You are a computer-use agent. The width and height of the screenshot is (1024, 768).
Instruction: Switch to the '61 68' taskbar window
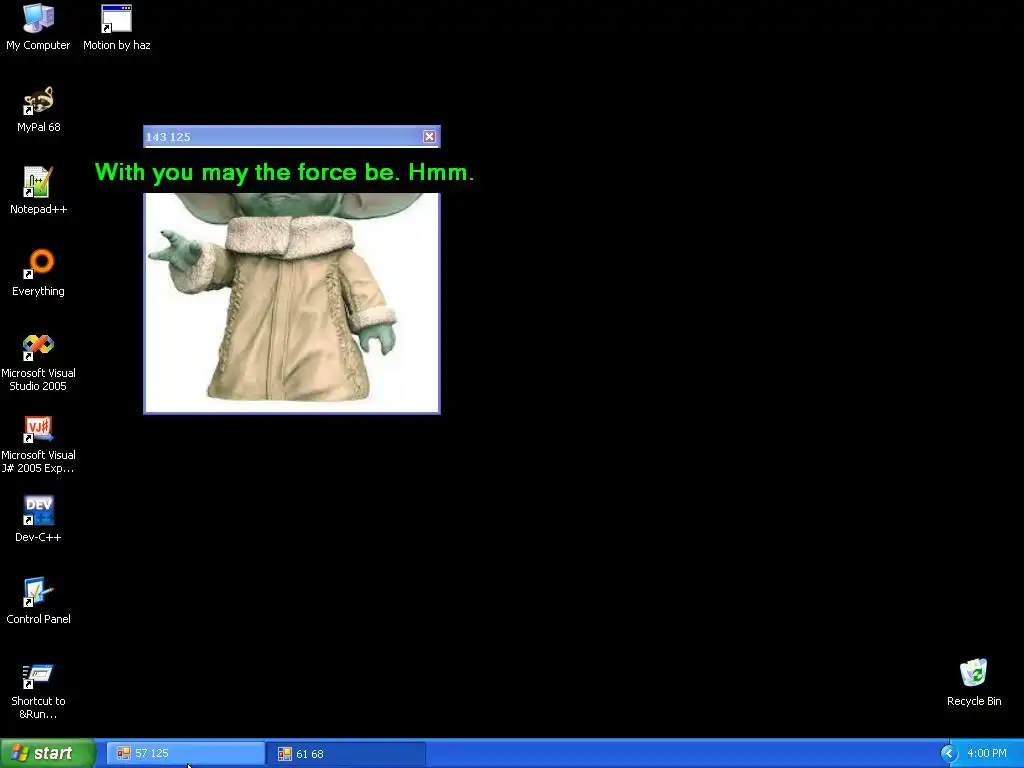click(x=346, y=754)
